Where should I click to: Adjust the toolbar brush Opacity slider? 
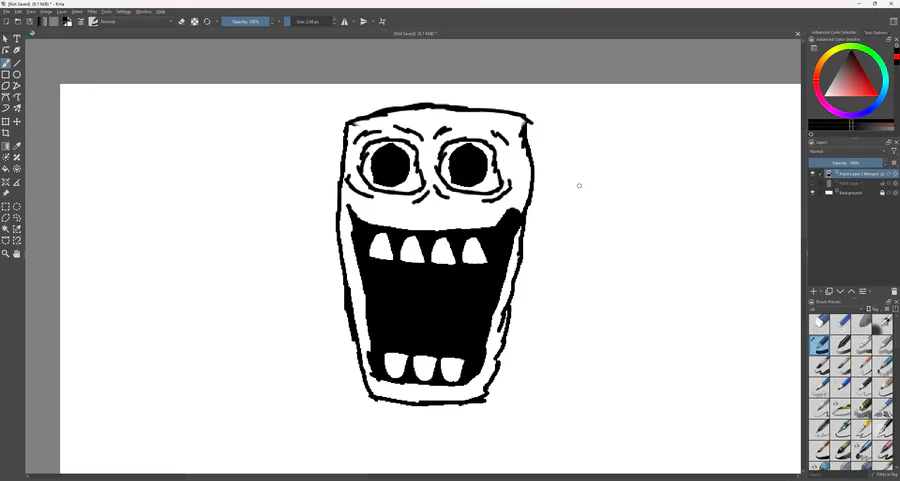point(245,22)
